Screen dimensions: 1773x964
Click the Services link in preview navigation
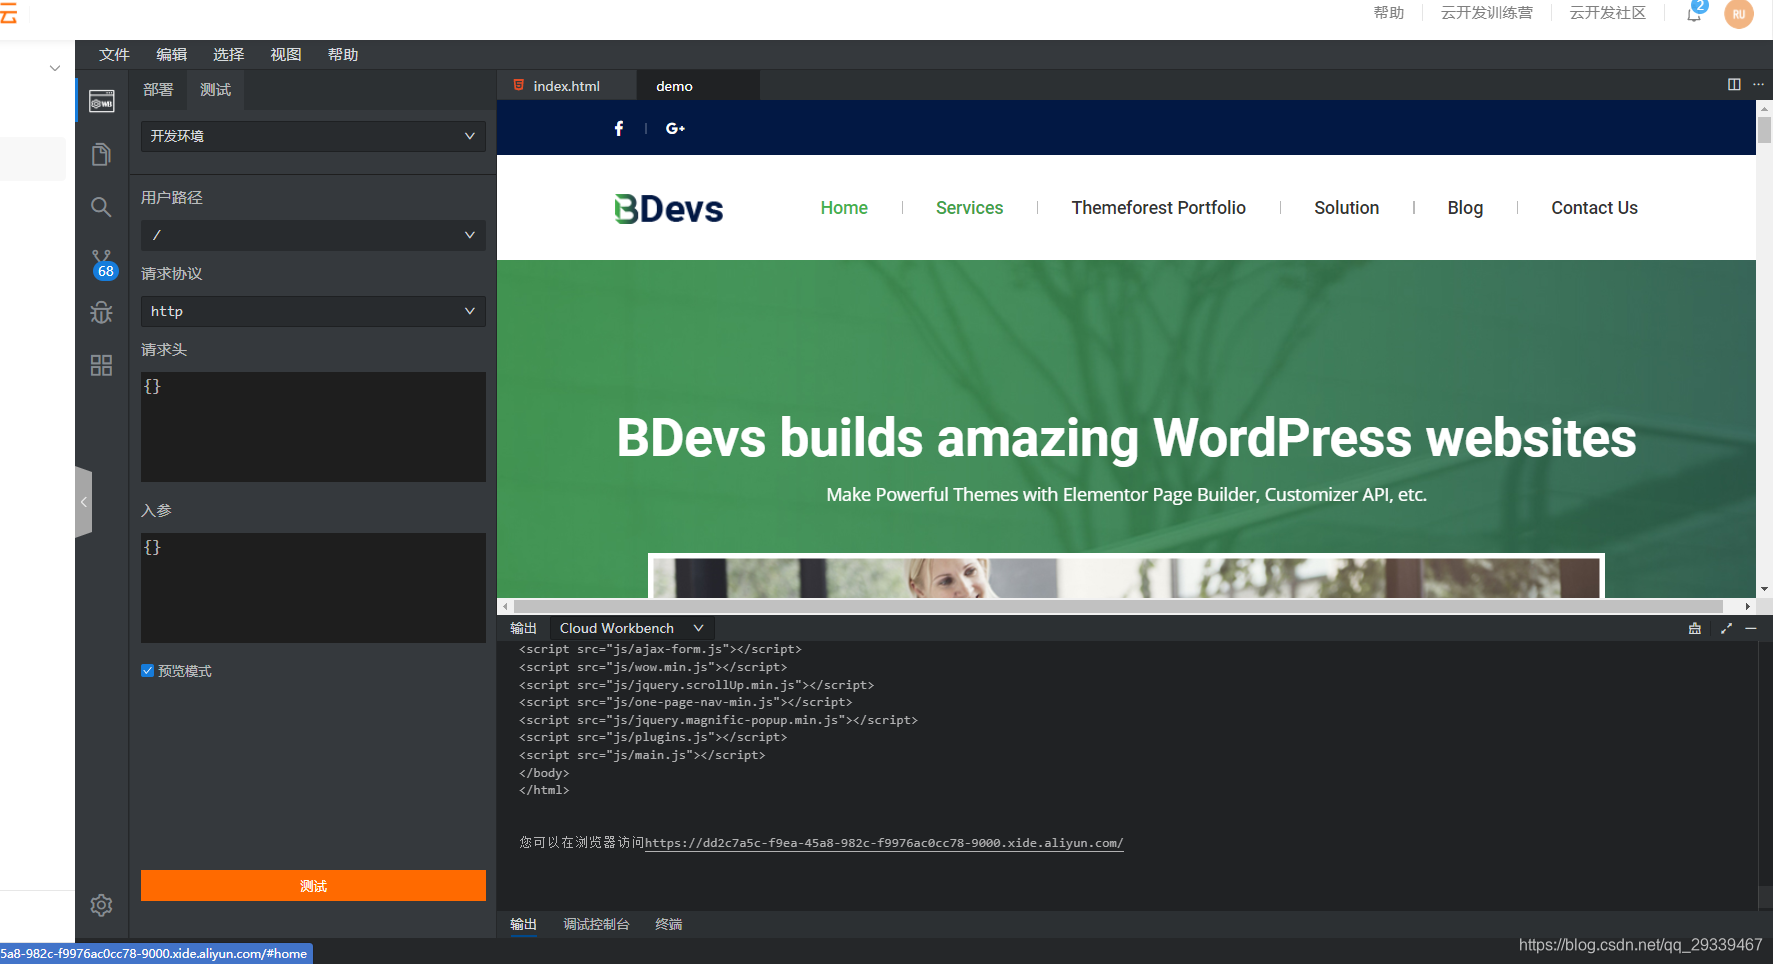click(969, 208)
